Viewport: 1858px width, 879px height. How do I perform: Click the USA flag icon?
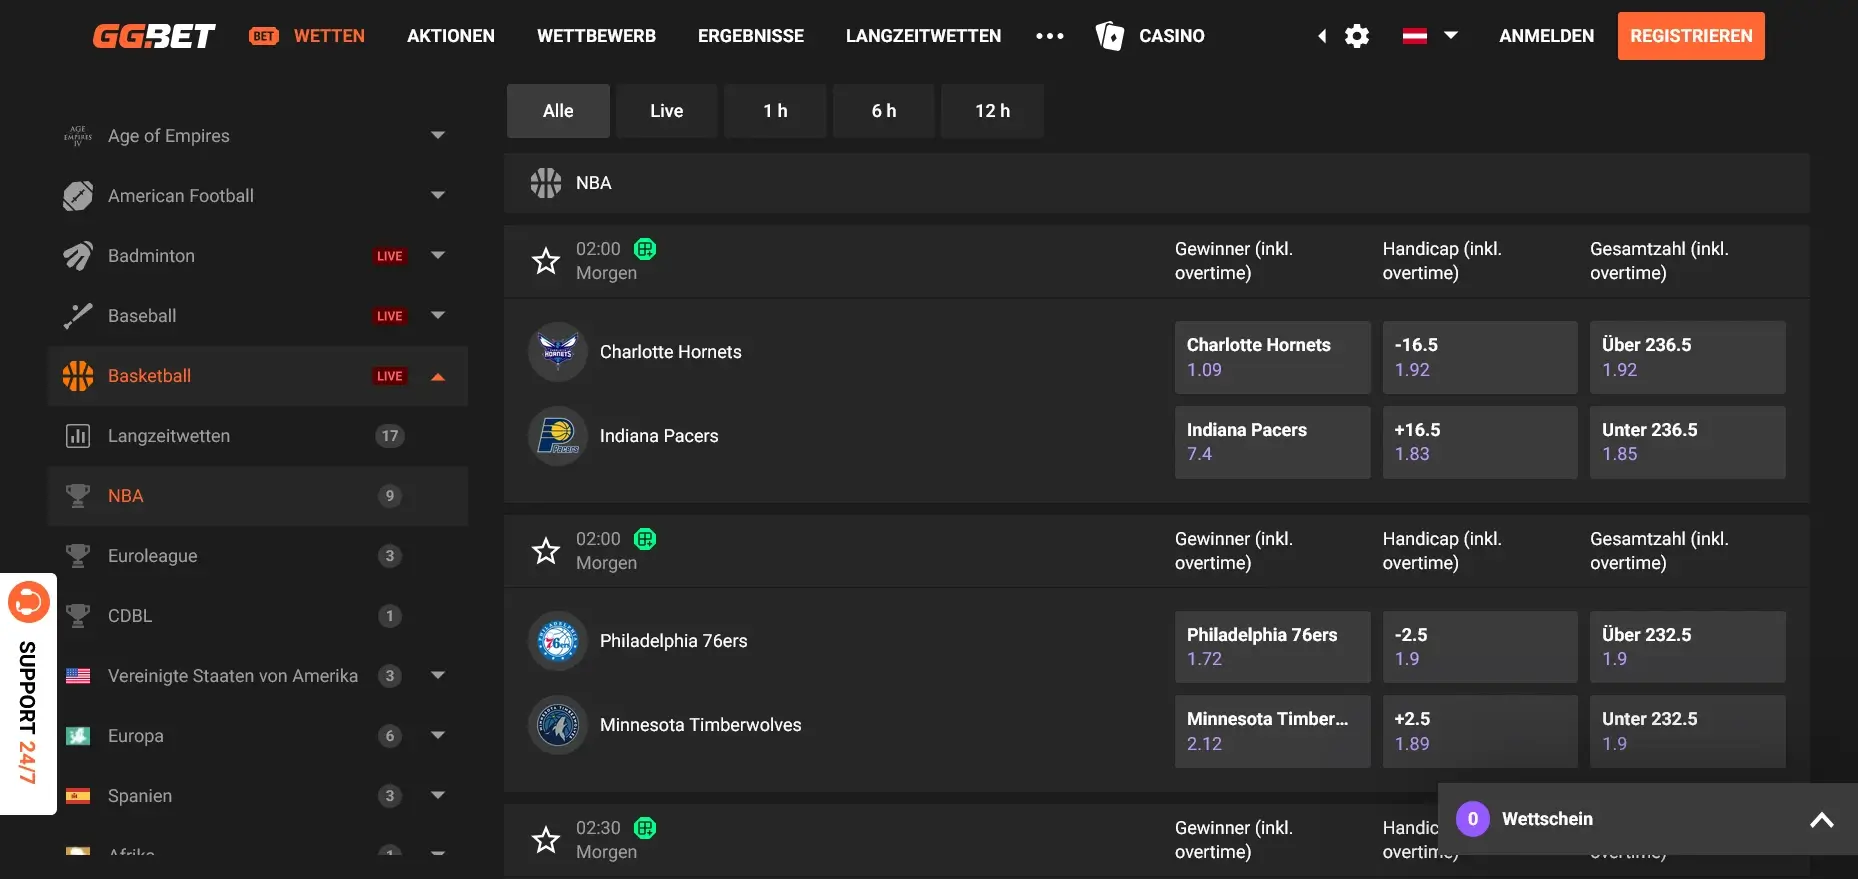(x=78, y=676)
